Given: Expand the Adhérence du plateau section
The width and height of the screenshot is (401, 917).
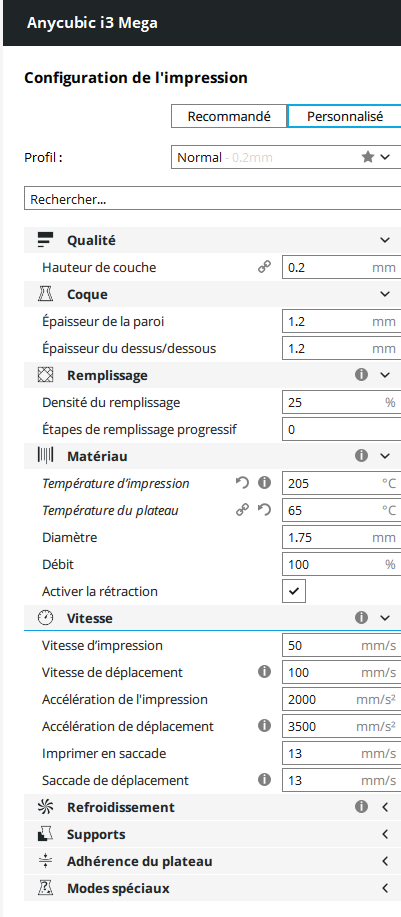Looking at the screenshot, I should tap(212, 861).
